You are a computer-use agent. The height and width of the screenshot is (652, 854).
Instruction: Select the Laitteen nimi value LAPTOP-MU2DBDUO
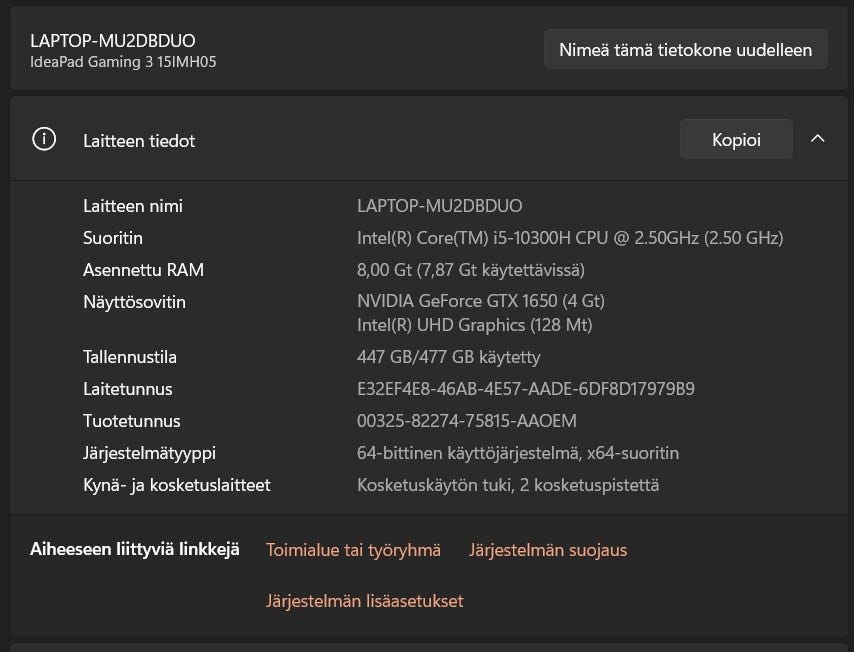pos(439,206)
